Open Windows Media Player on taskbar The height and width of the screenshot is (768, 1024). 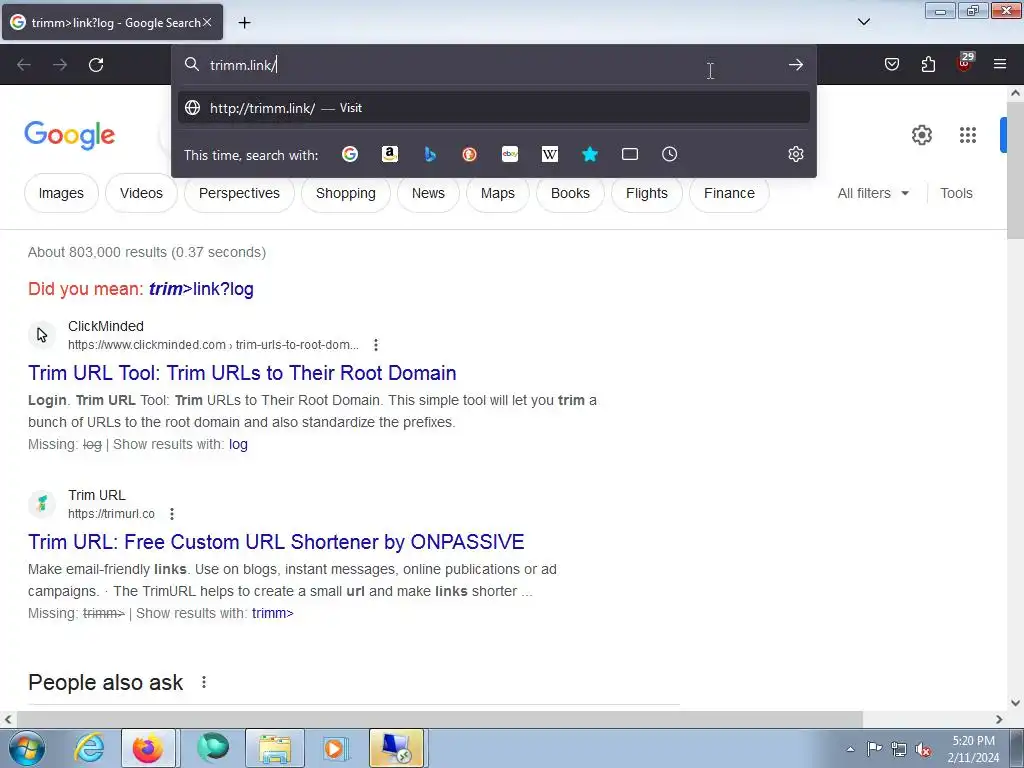(x=335, y=748)
